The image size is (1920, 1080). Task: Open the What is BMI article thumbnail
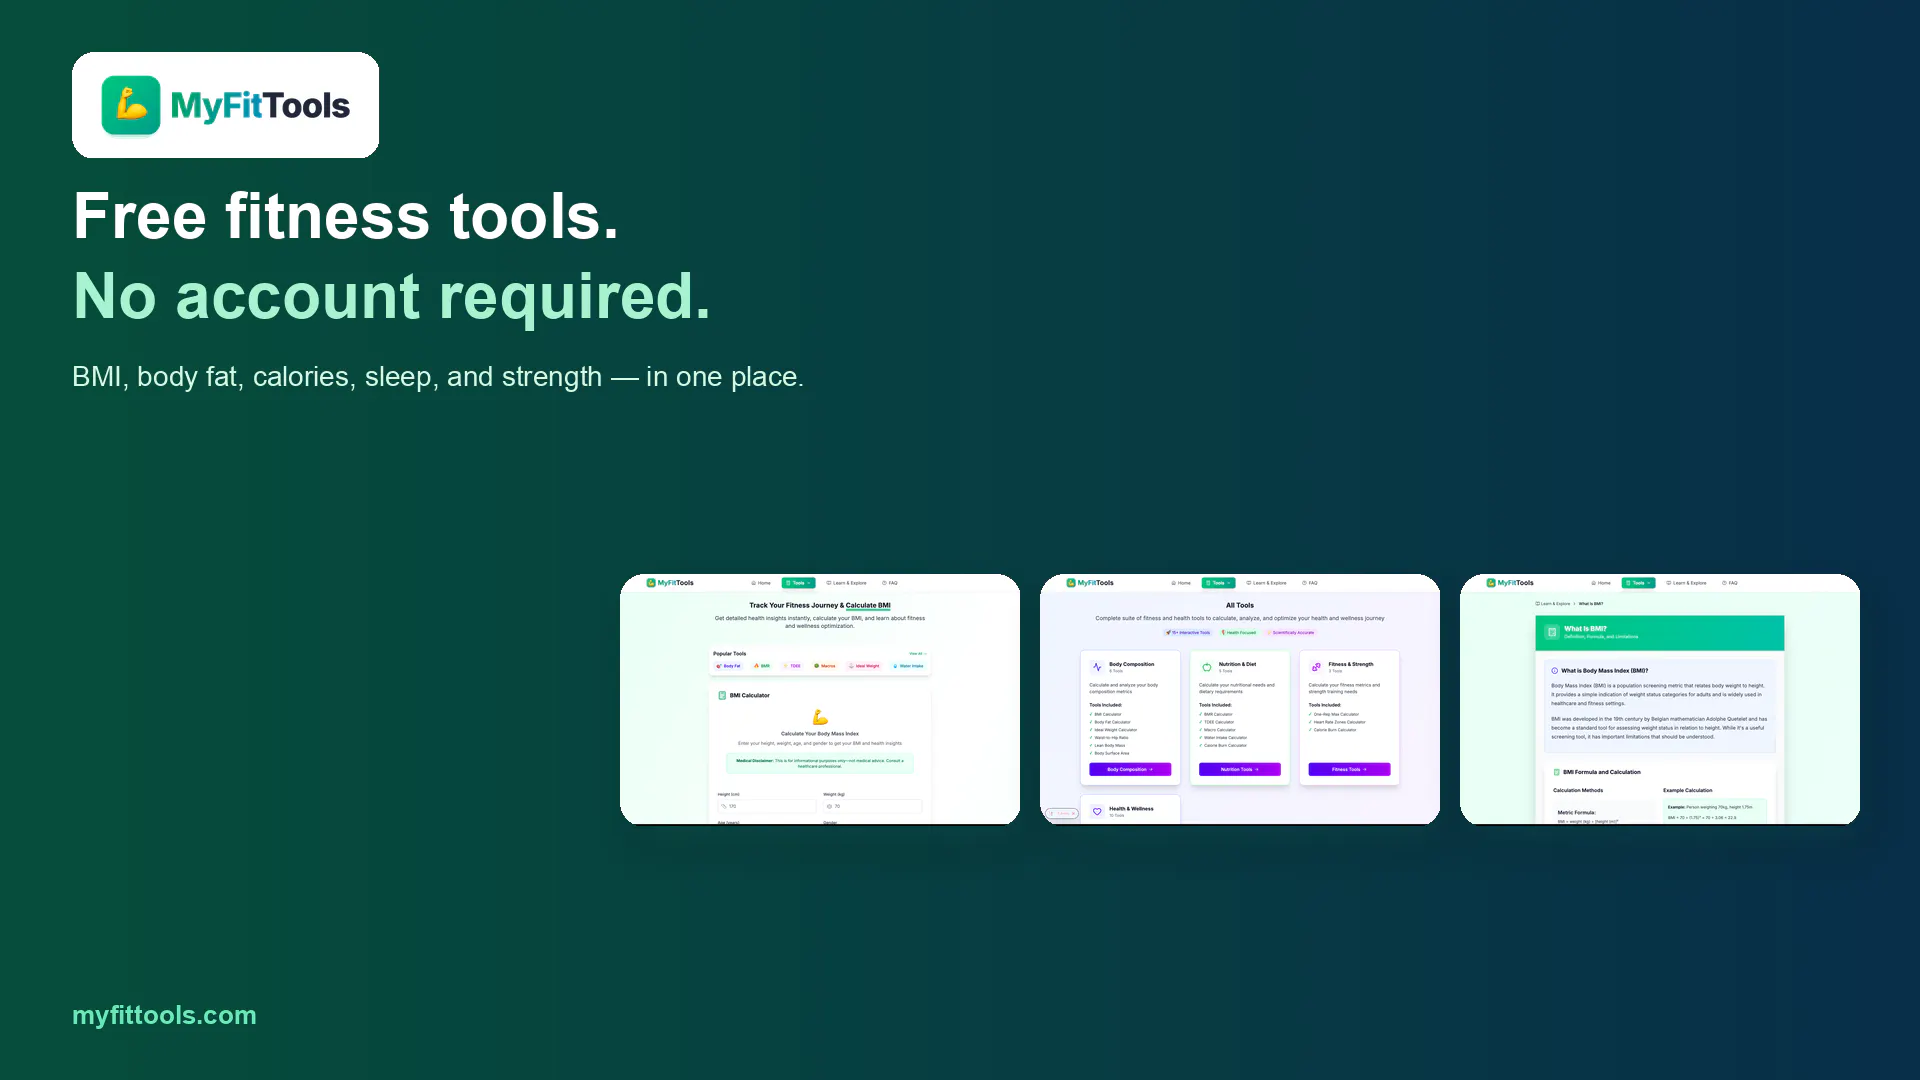pos(1660,699)
